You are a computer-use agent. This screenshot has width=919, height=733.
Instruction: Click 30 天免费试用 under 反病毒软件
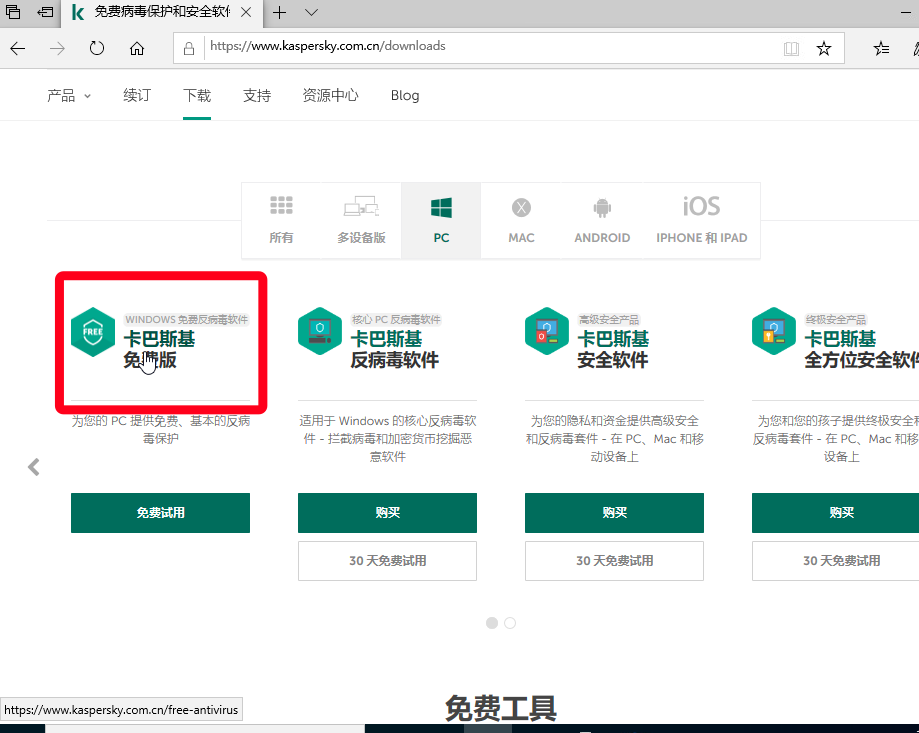click(x=387, y=561)
